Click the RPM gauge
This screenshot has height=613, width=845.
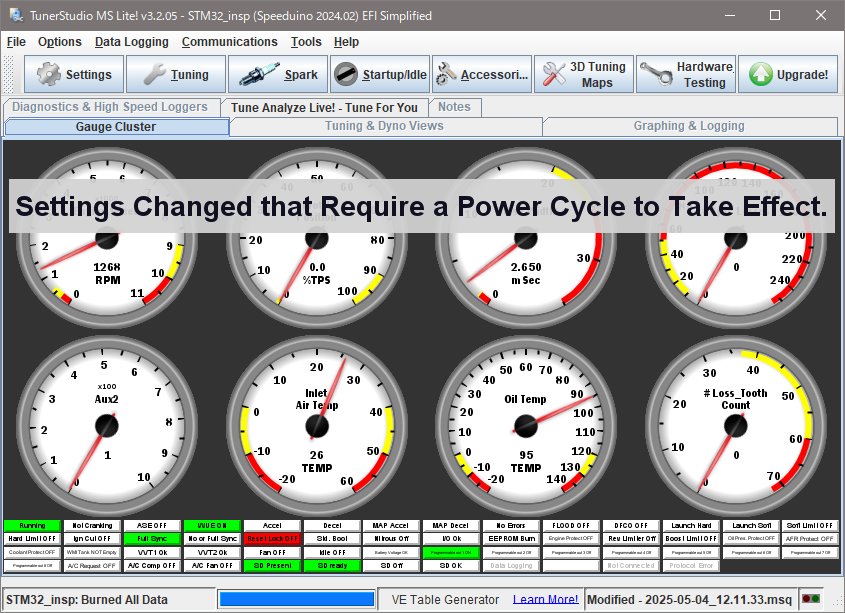point(107,238)
